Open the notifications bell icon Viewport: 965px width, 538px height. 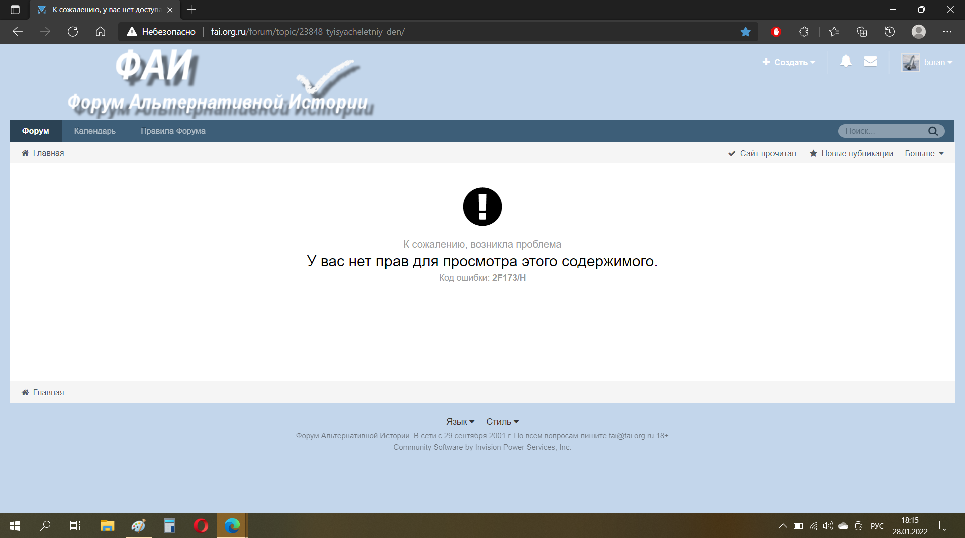coord(846,62)
